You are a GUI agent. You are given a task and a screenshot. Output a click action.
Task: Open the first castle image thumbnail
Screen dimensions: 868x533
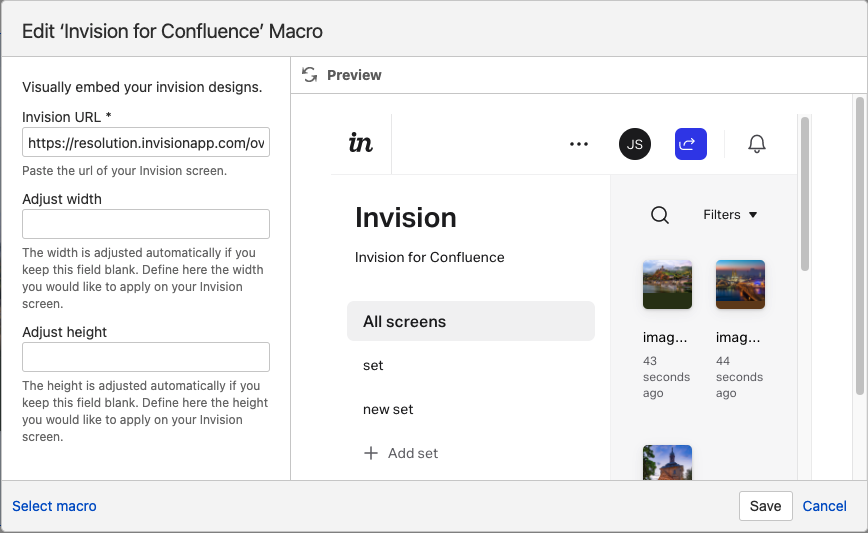[x=667, y=285]
